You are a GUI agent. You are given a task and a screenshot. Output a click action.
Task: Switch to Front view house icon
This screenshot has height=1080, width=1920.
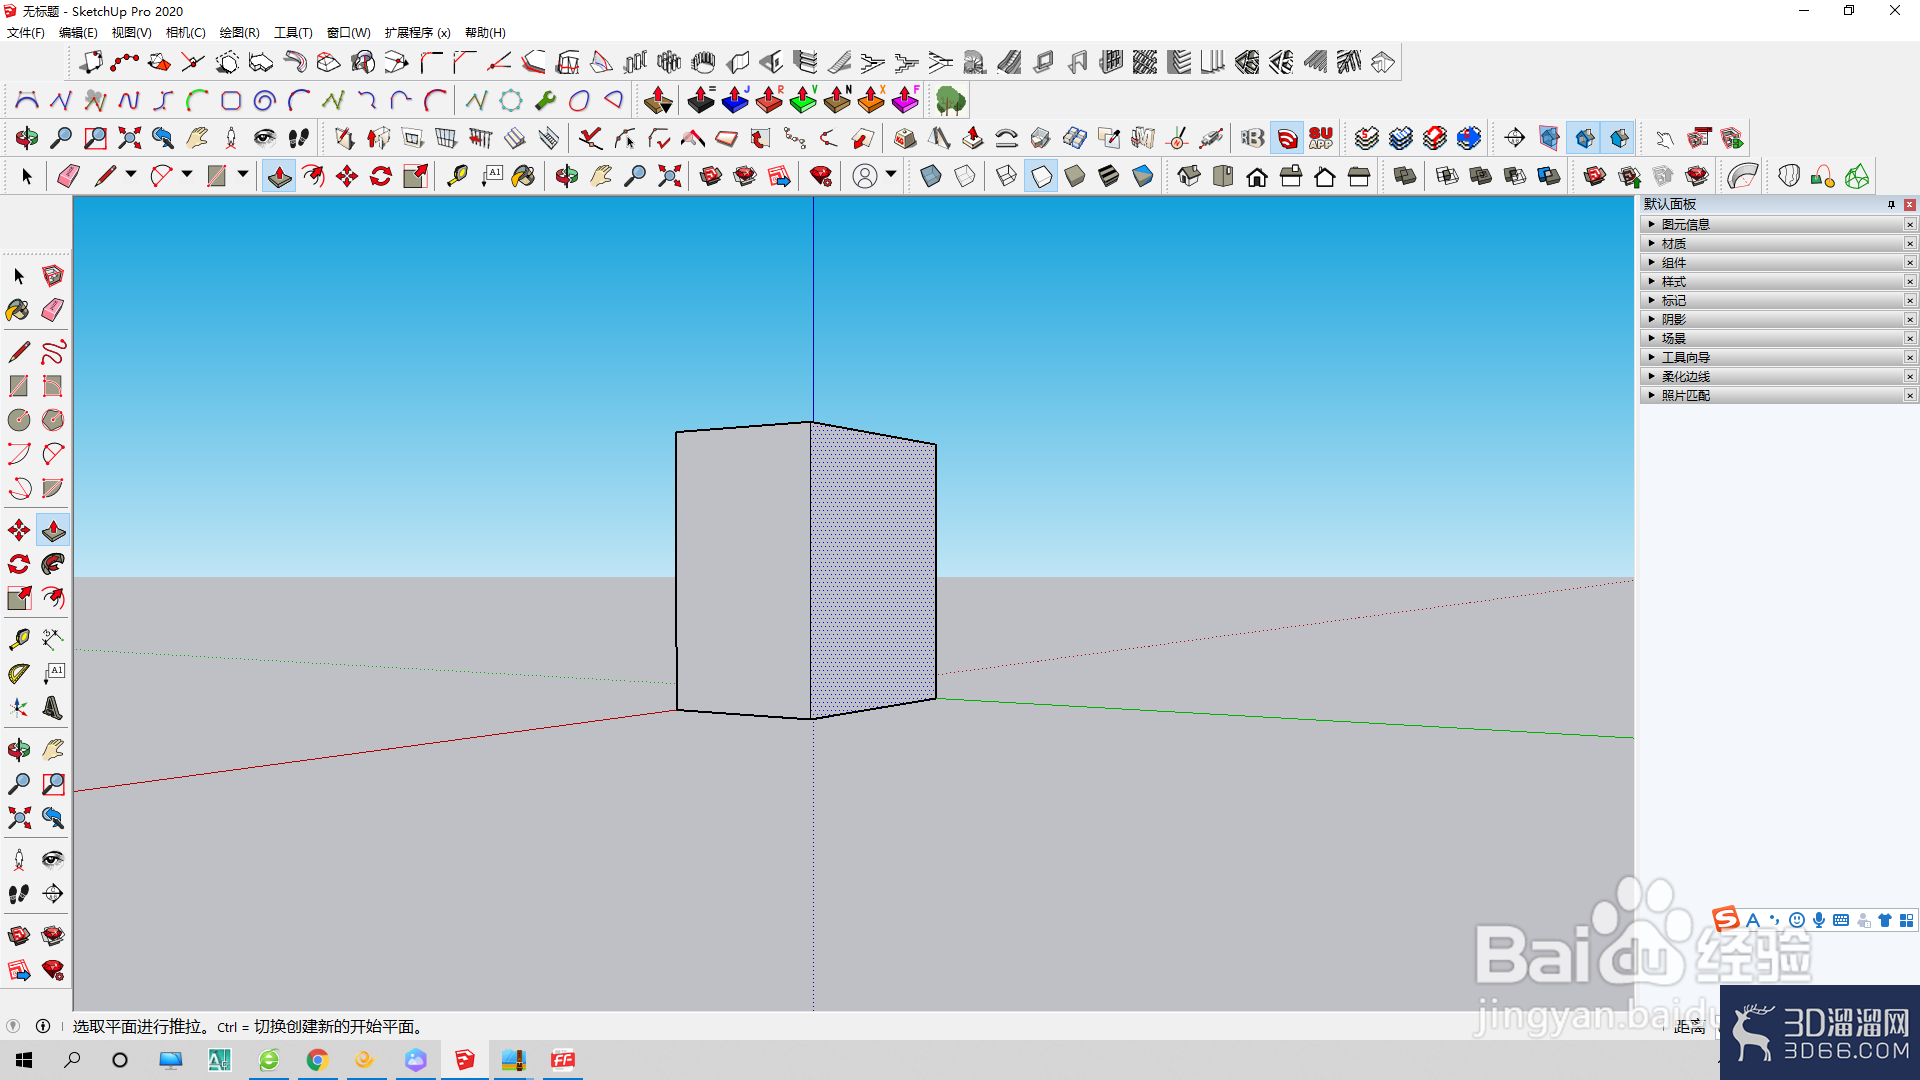point(1257,176)
